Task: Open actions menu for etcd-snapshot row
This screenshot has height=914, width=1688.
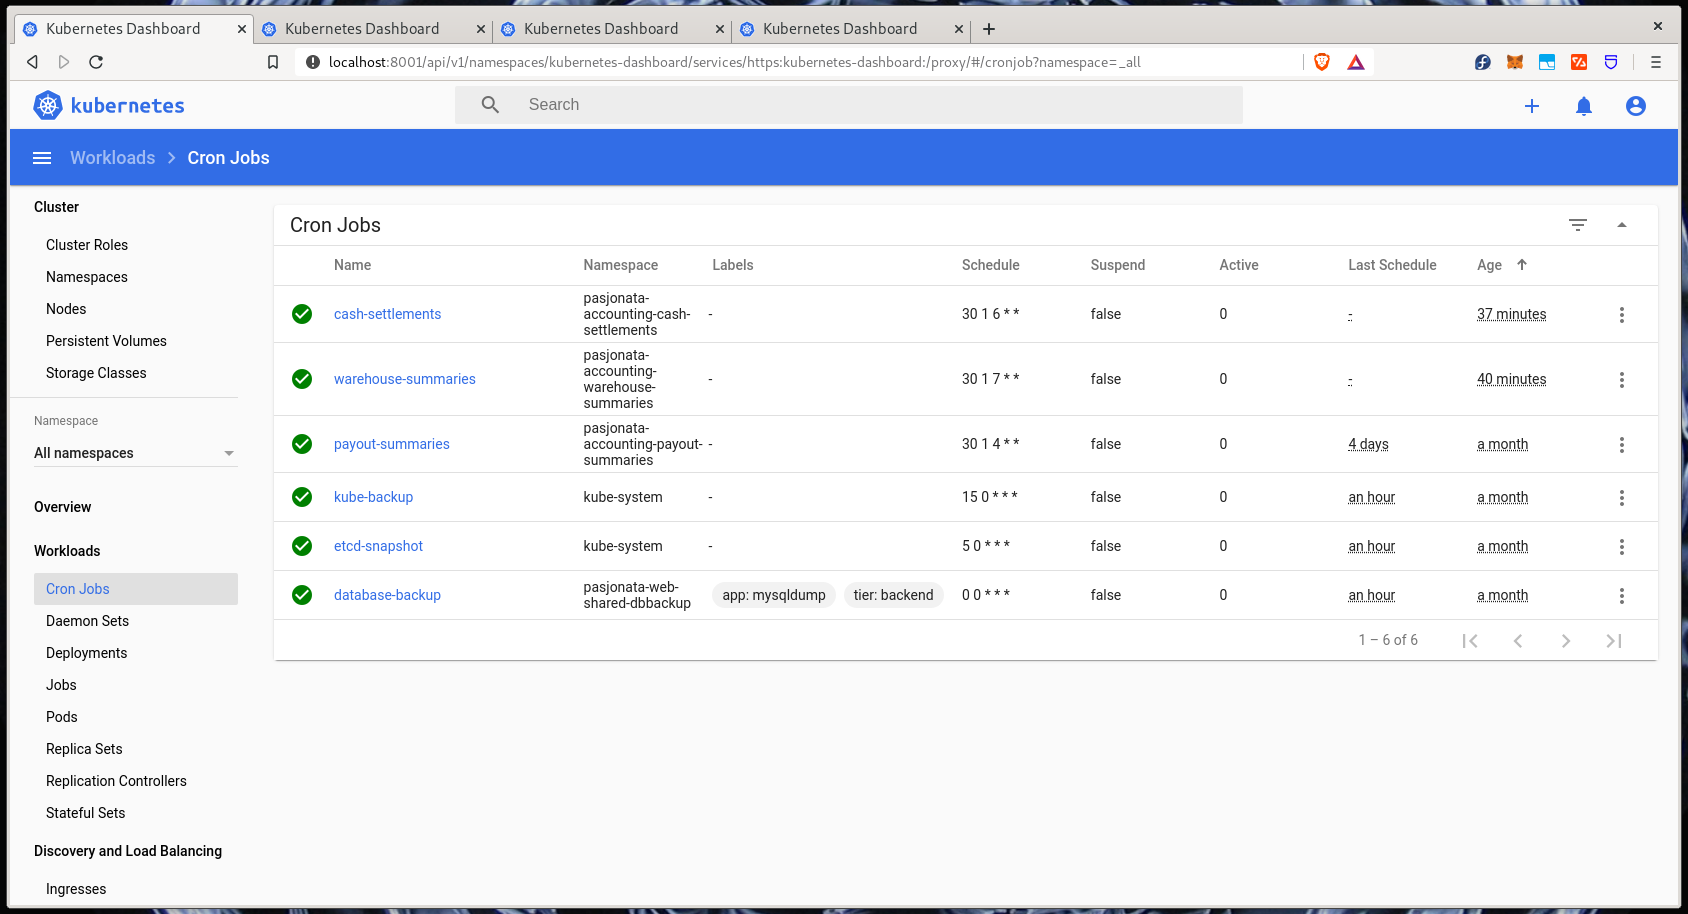Action: click(1622, 547)
